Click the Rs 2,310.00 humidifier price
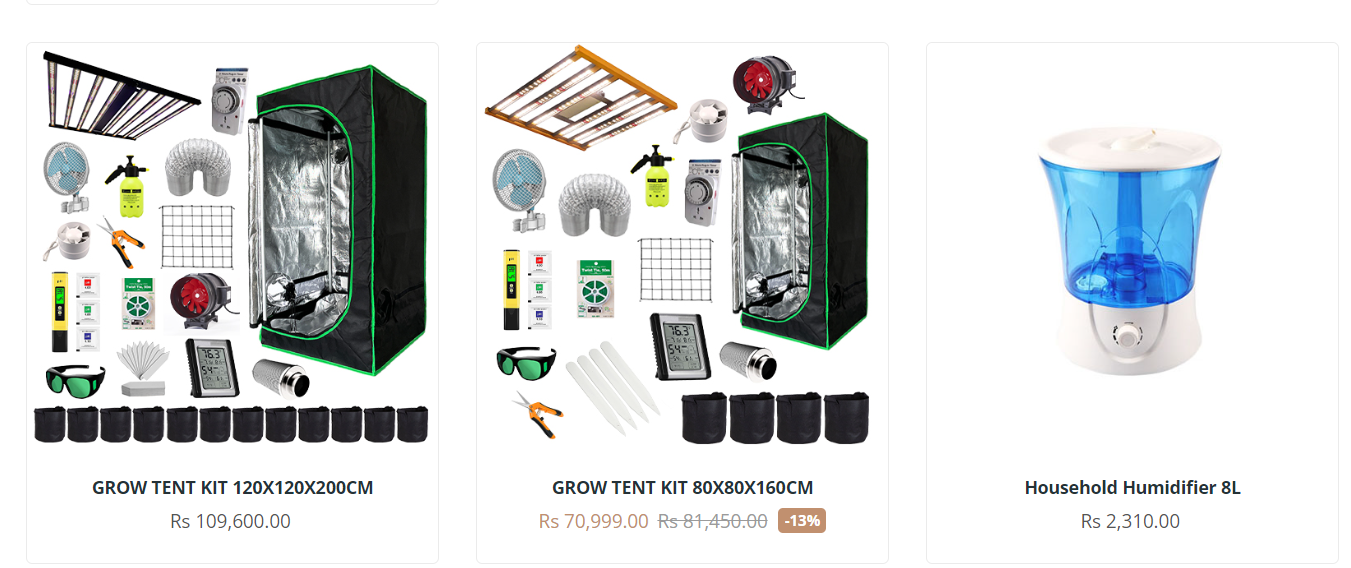This screenshot has width=1351, height=568. point(1131,521)
